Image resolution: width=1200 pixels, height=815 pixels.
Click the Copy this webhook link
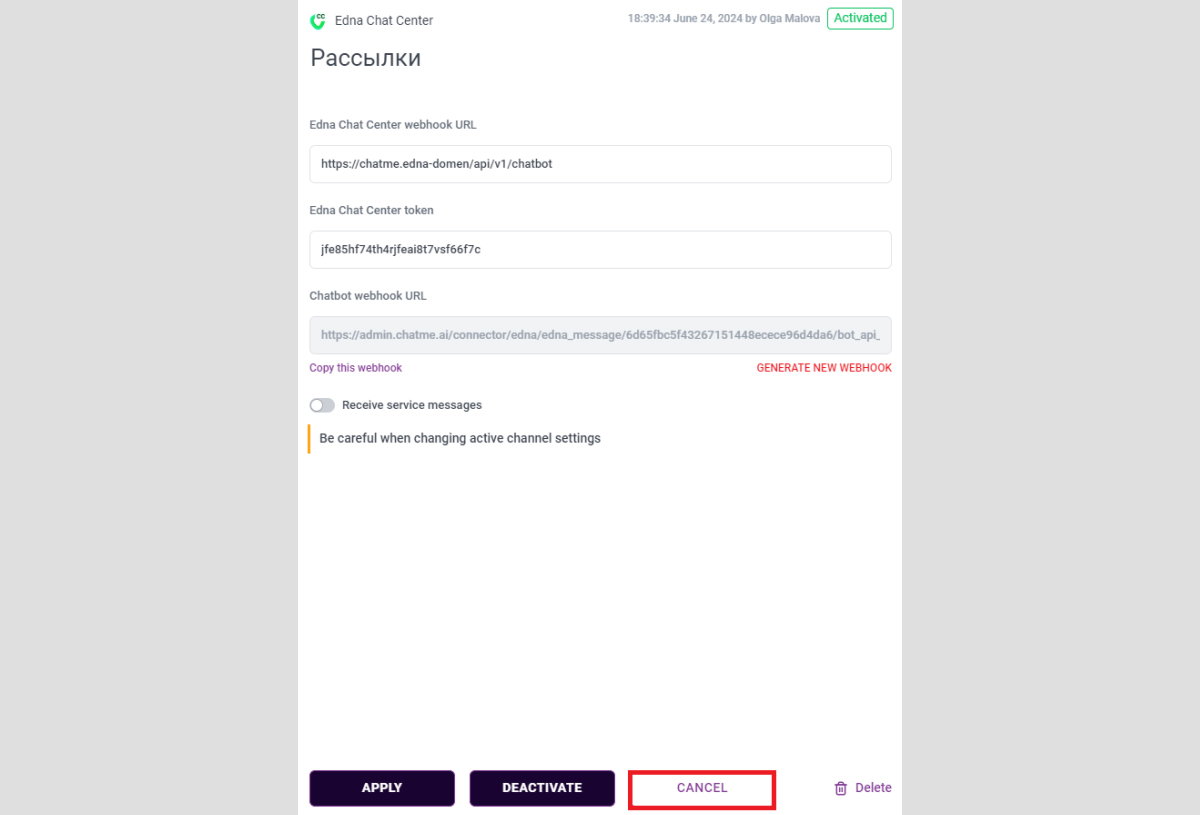click(x=355, y=368)
